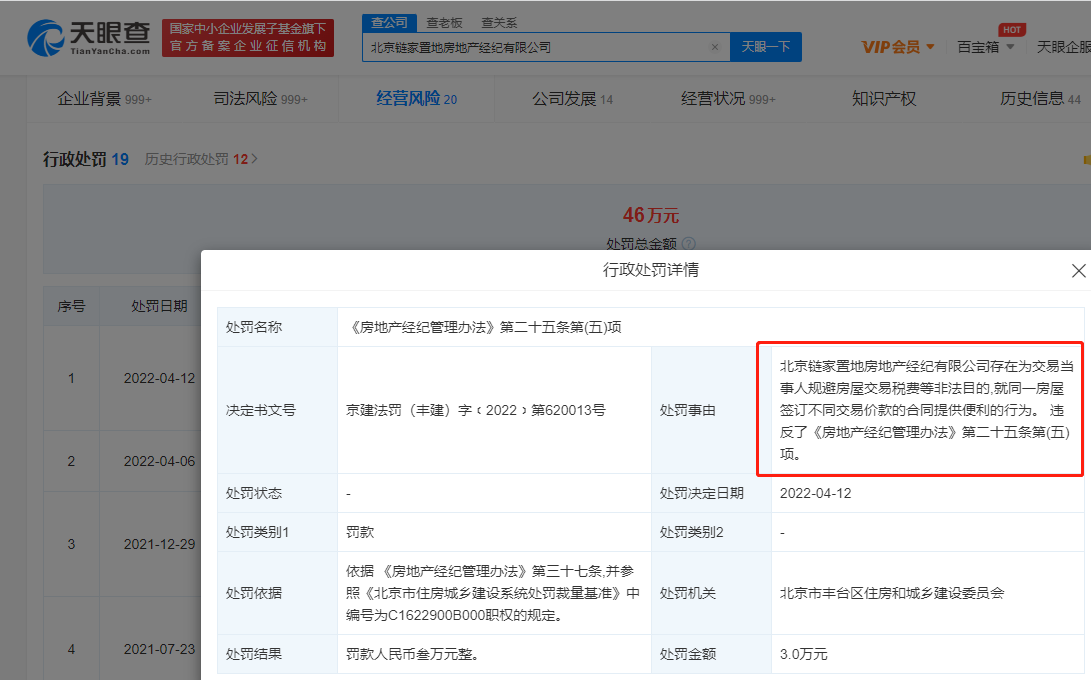
Task: Expand the 百宝箱 dropdown
Action: coord(985,47)
